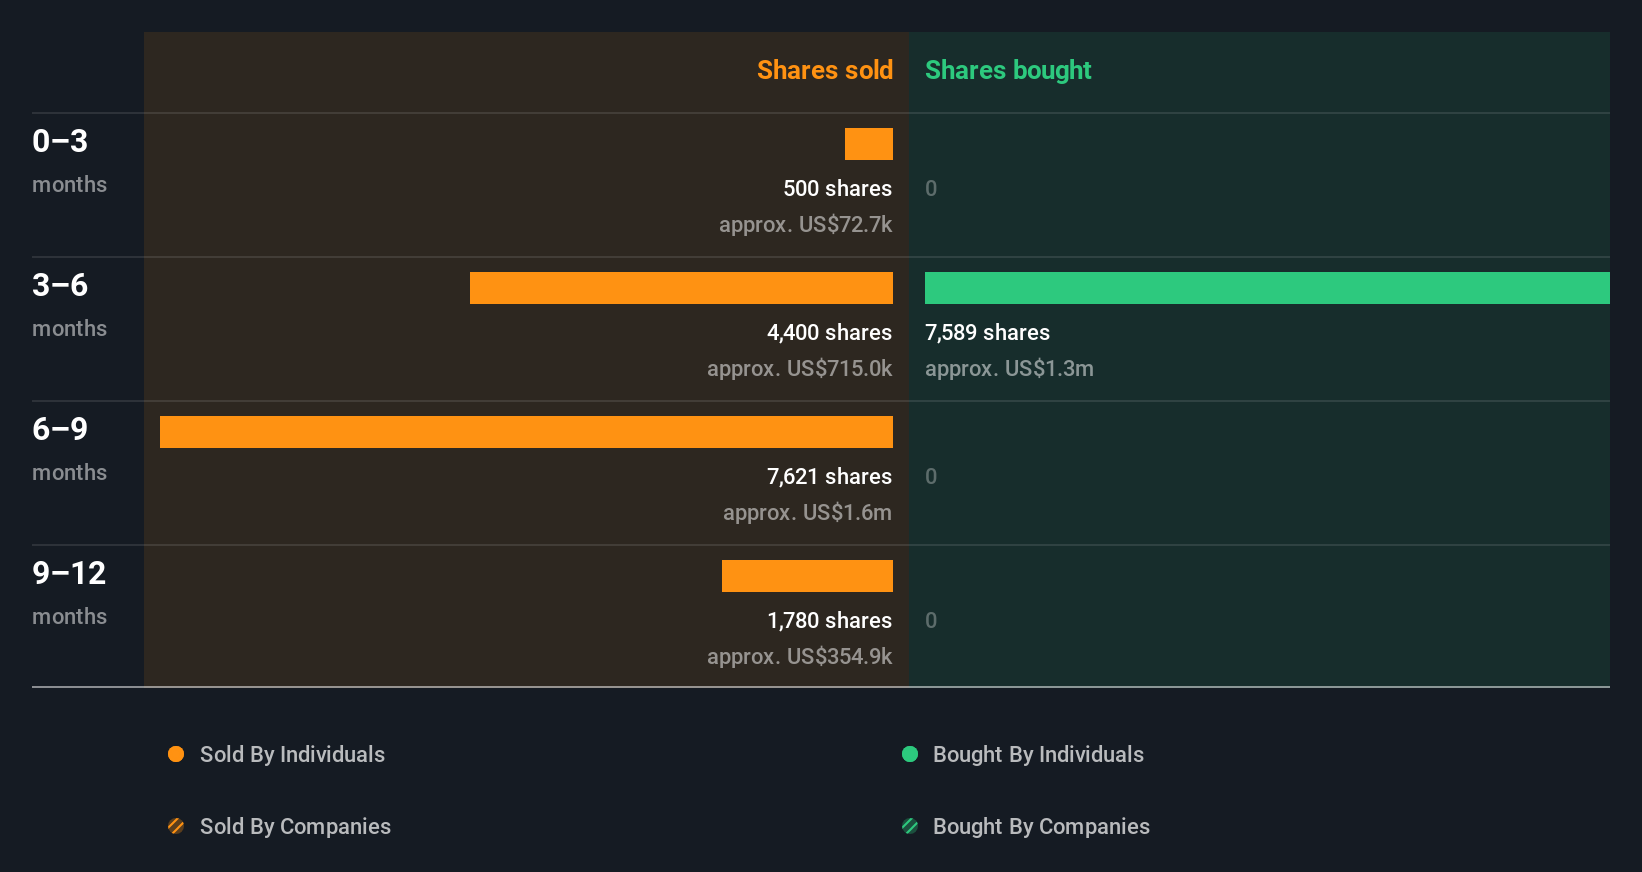Click the 6–9 months row label
The width and height of the screenshot is (1642, 872).
tap(69, 448)
